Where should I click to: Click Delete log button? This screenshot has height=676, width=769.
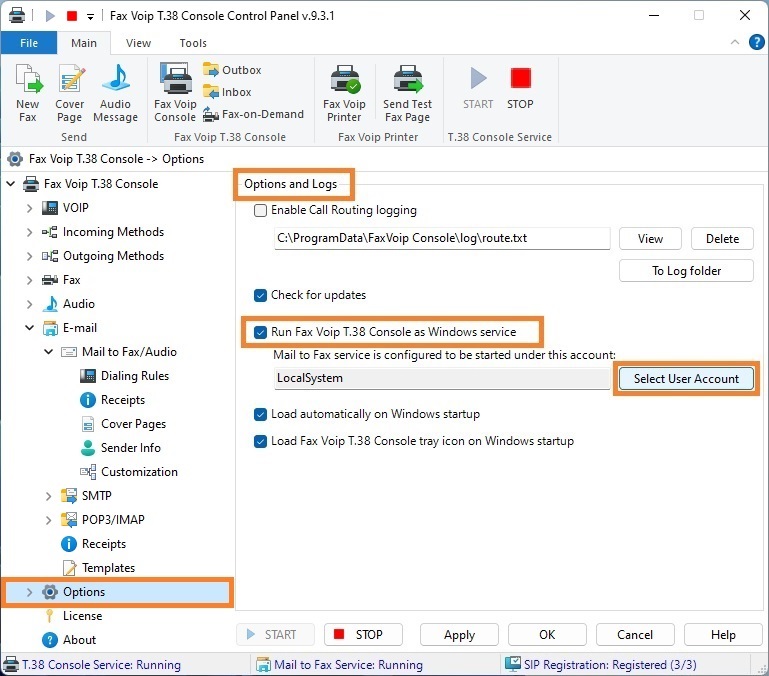click(x=722, y=239)
